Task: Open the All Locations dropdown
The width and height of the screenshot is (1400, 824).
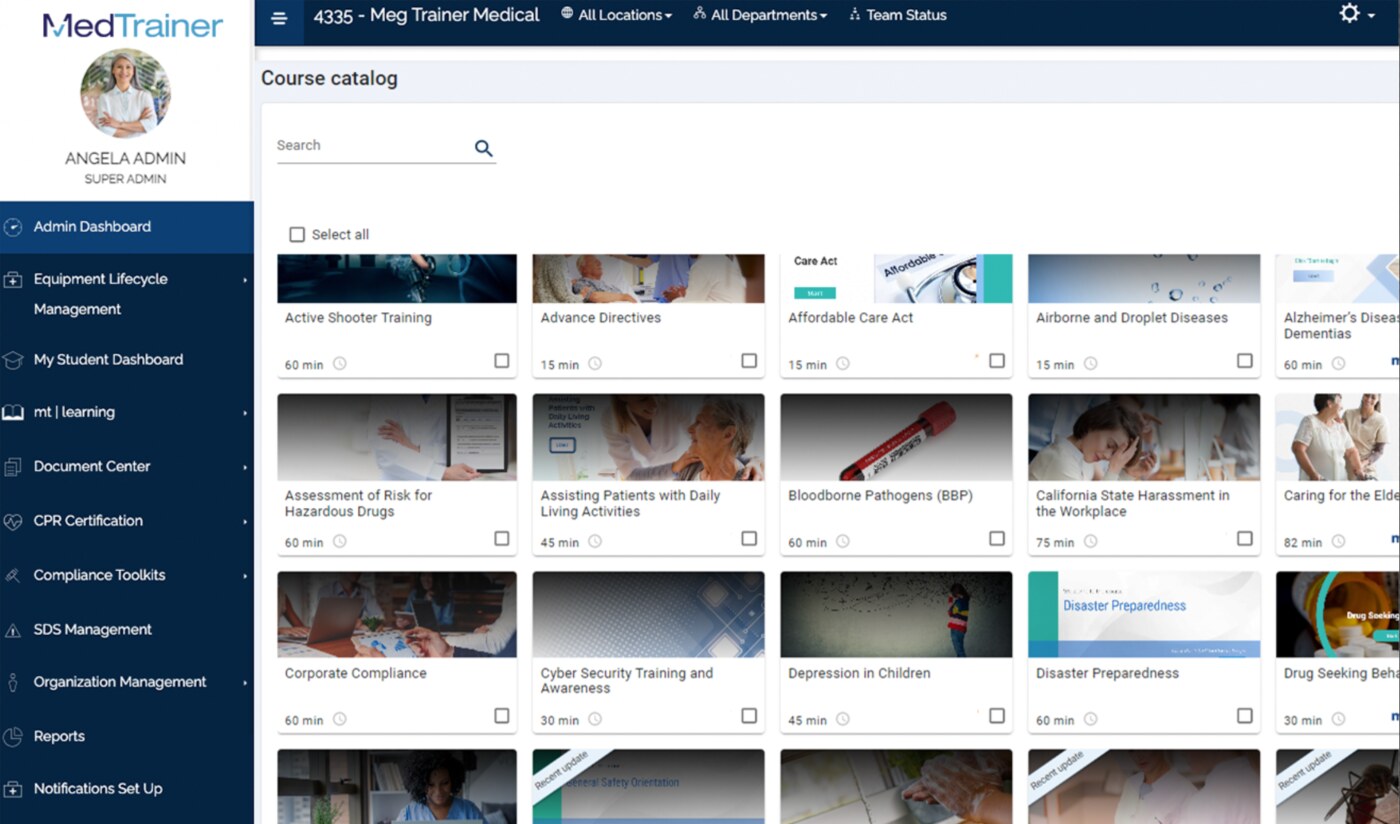Action: [616, 15]
